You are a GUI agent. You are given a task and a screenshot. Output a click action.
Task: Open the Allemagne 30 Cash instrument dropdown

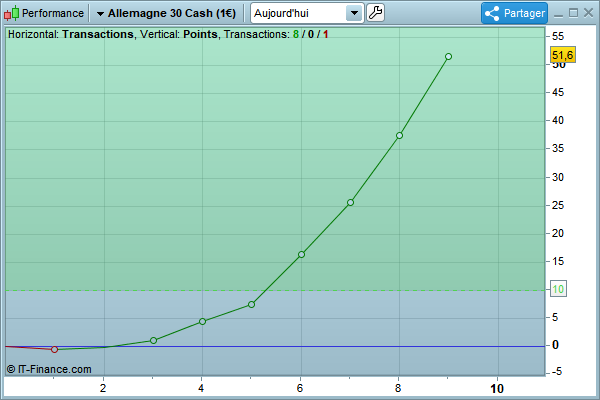point(166,13)
